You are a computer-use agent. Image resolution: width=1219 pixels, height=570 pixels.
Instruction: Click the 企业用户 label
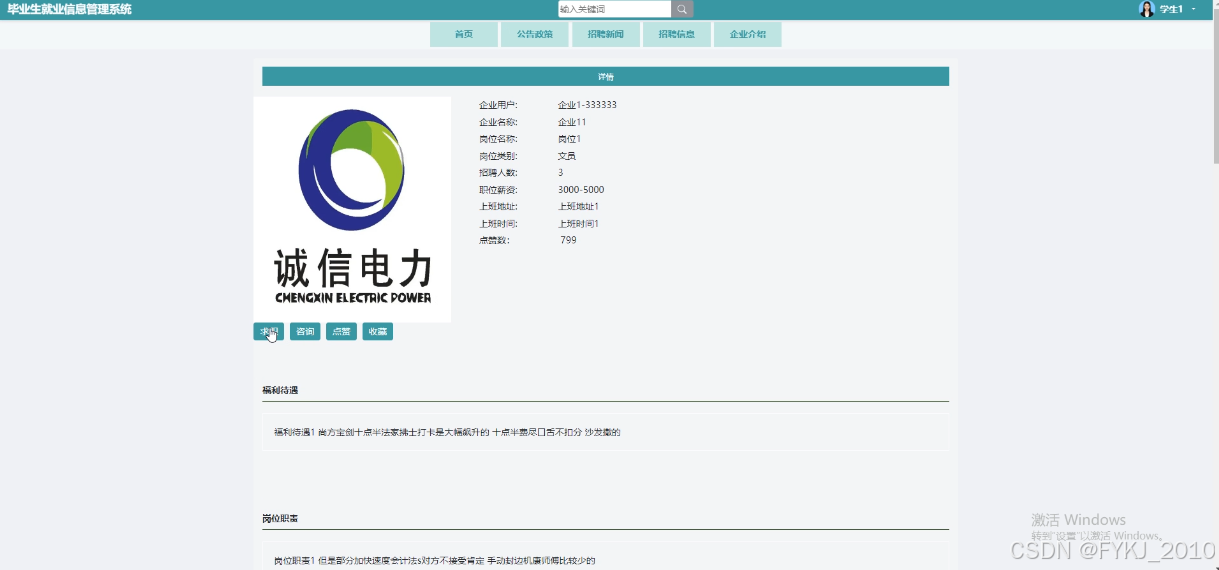[x=498, y=105]
